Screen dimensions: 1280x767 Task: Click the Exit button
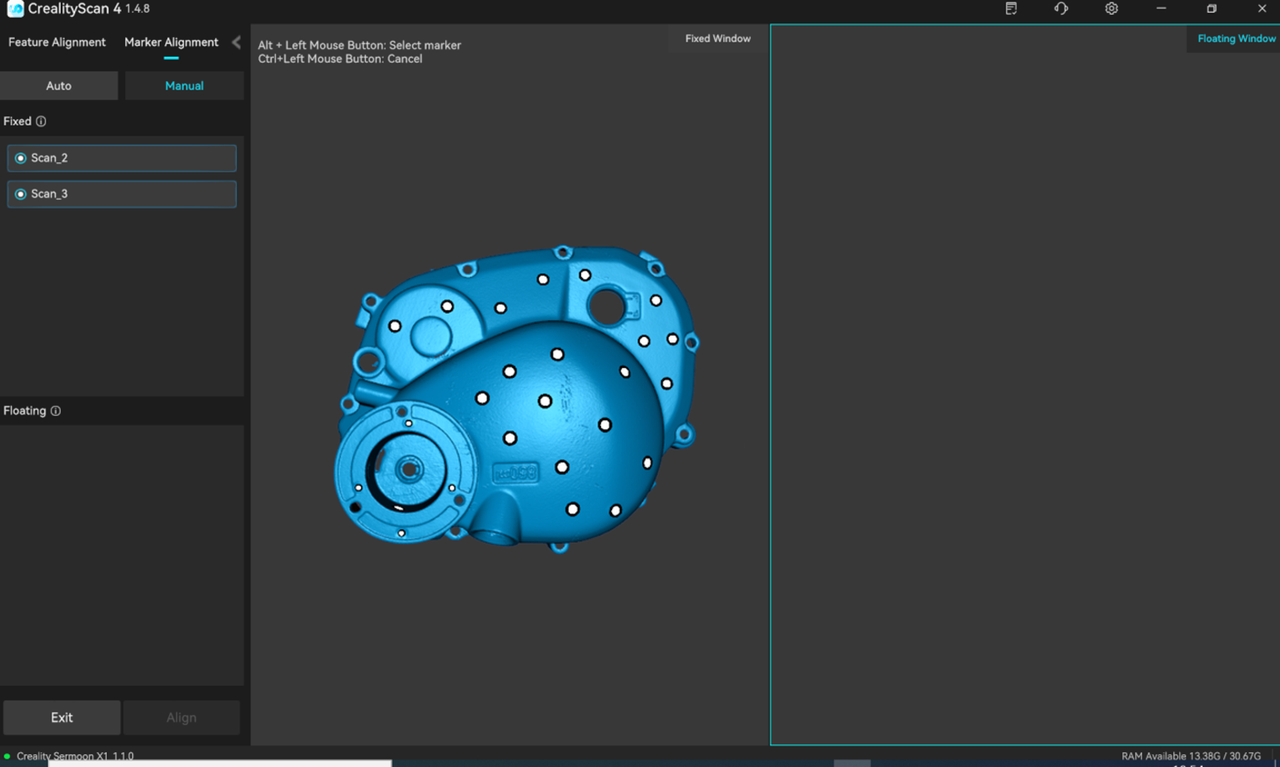click(x=62, y=717)
